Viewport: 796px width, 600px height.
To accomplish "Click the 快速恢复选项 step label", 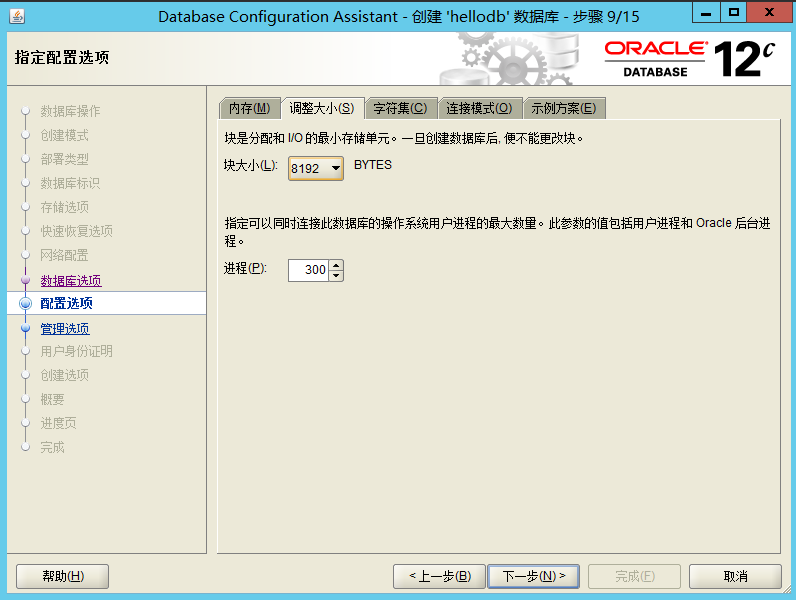I will coord(77,231).
